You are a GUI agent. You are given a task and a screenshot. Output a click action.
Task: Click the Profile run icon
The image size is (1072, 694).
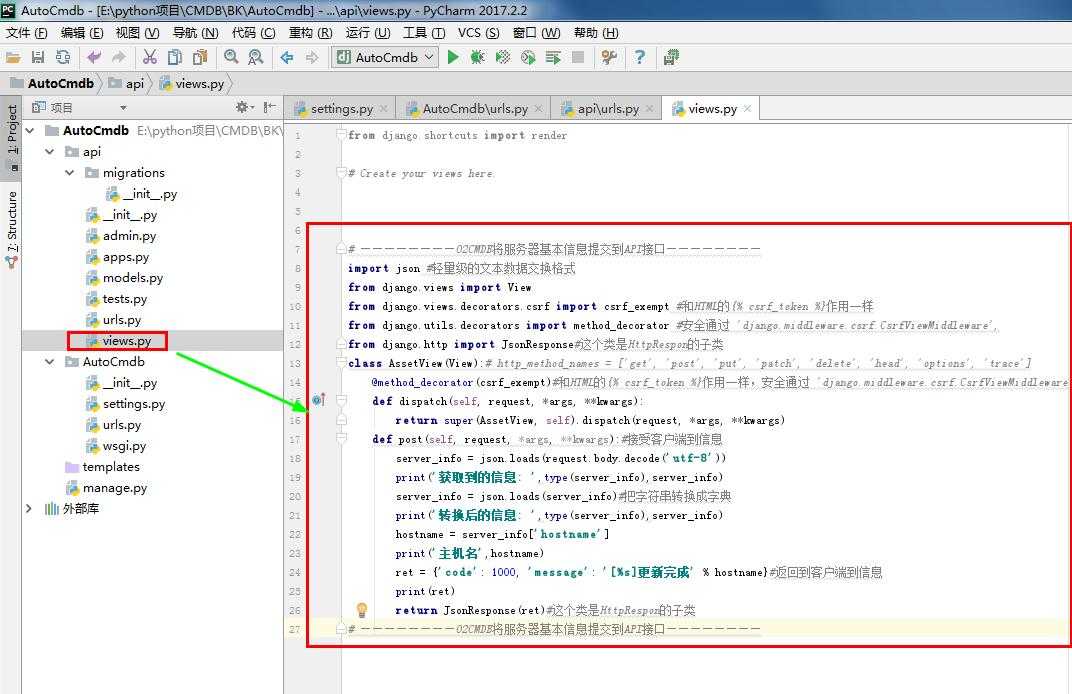(528, 57)
